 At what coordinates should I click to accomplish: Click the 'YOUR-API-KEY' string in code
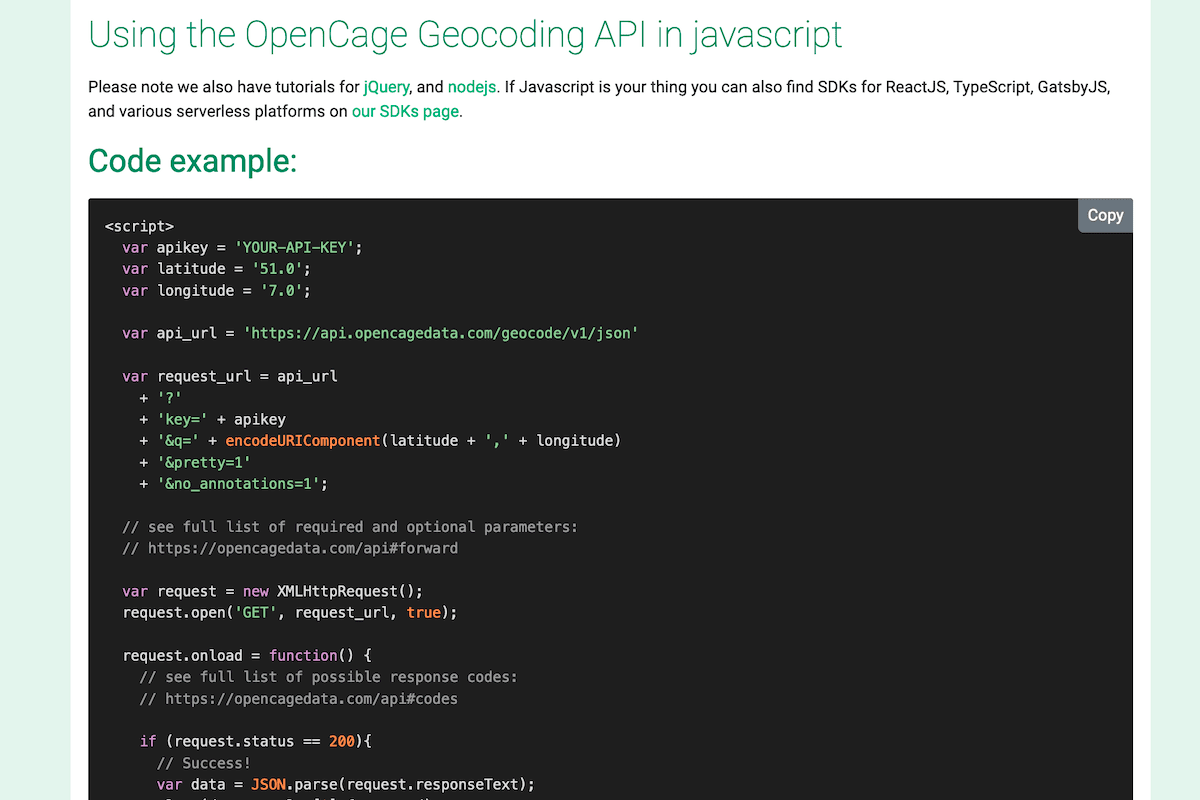point(295,247)
